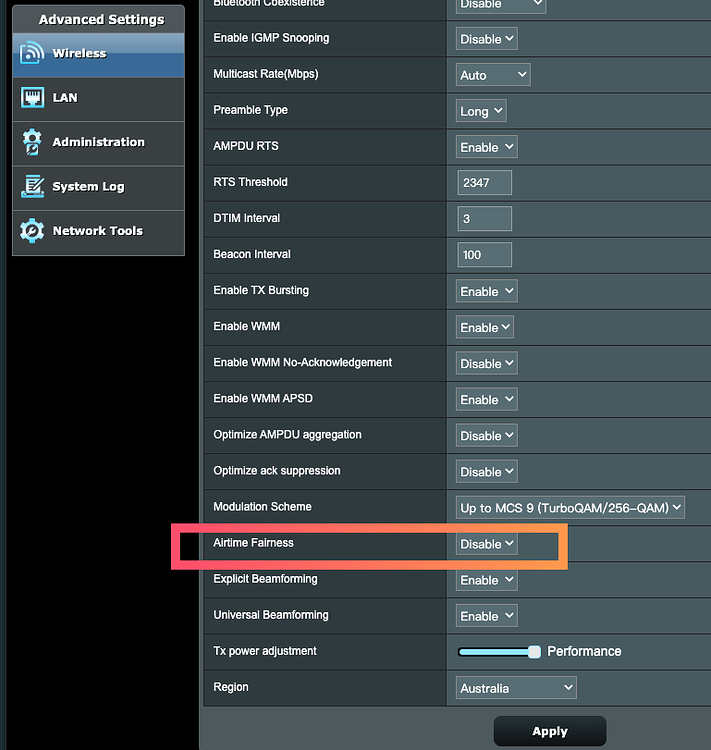Click the Universal Beamforming label
Viewport: 711px width, 750px height.
(271, 615)
